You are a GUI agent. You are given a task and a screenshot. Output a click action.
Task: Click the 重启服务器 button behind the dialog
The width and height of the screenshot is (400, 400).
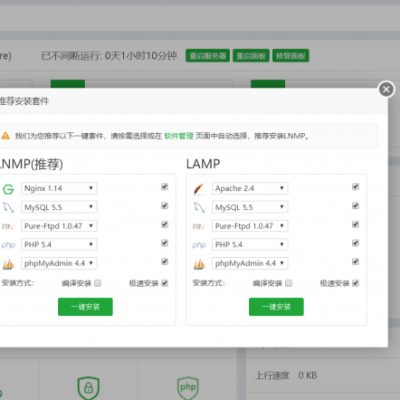(x=208, y=56)
